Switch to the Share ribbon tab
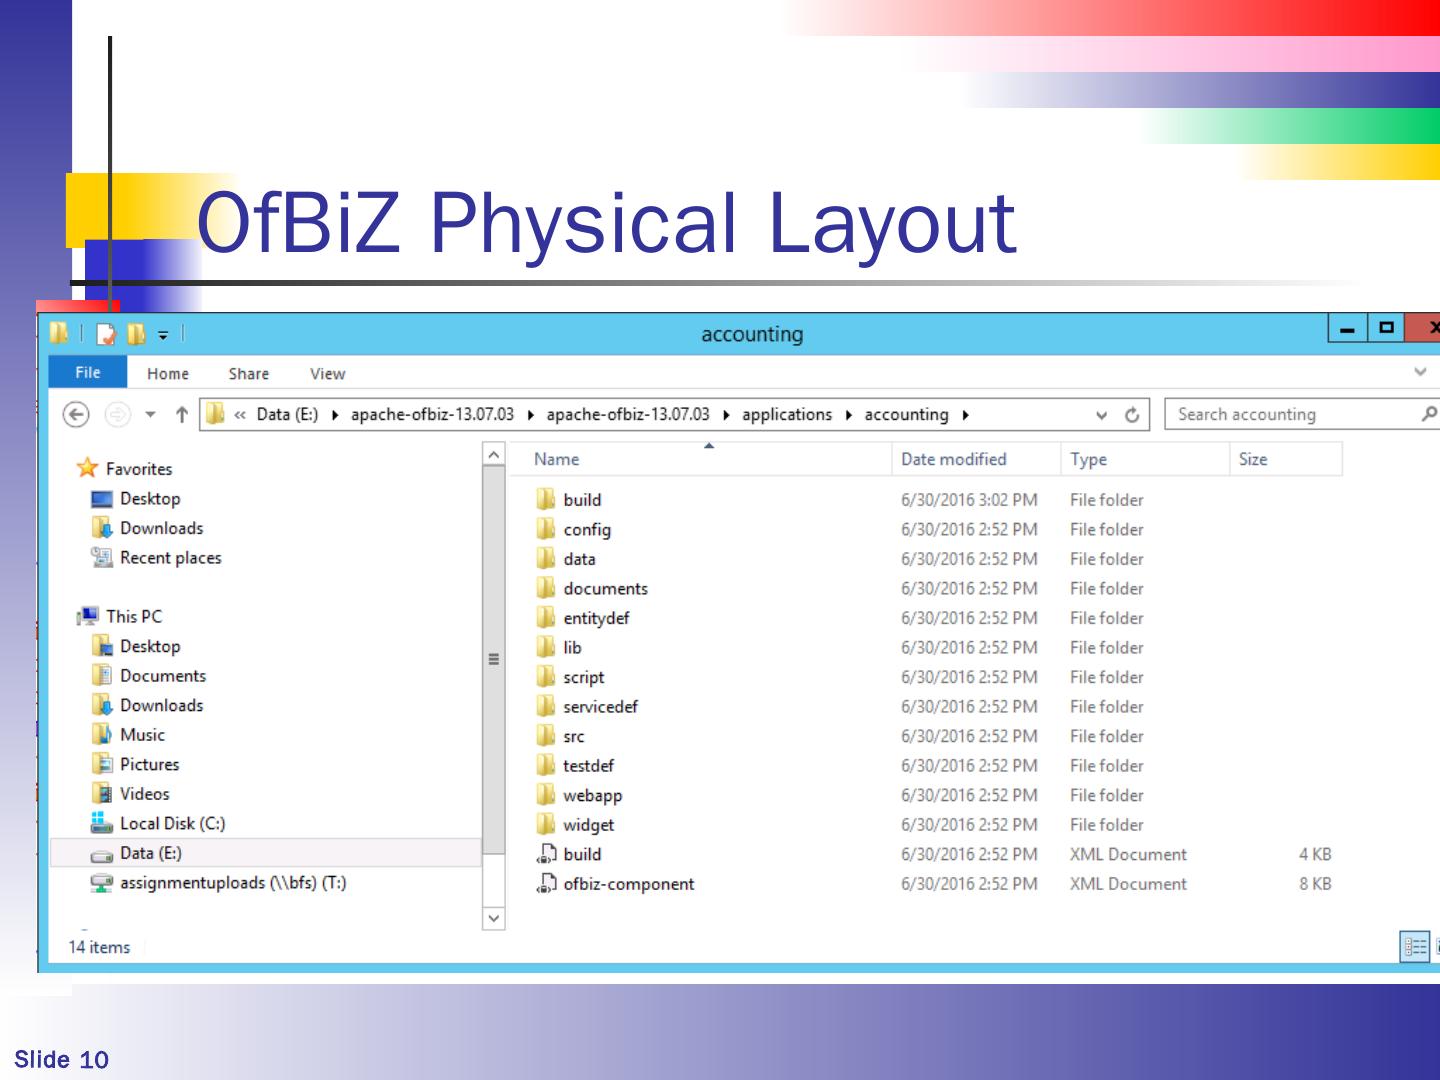Screen dimensions: 1440x1080 [x=248, y=373]
